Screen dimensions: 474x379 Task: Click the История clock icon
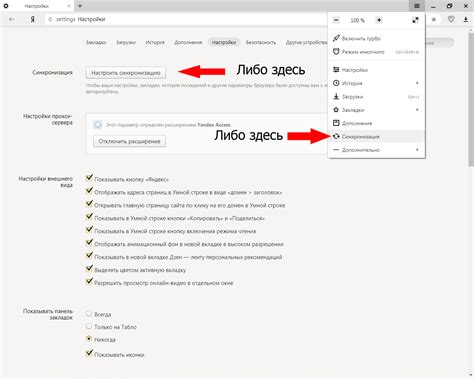(x=336, y=83)
